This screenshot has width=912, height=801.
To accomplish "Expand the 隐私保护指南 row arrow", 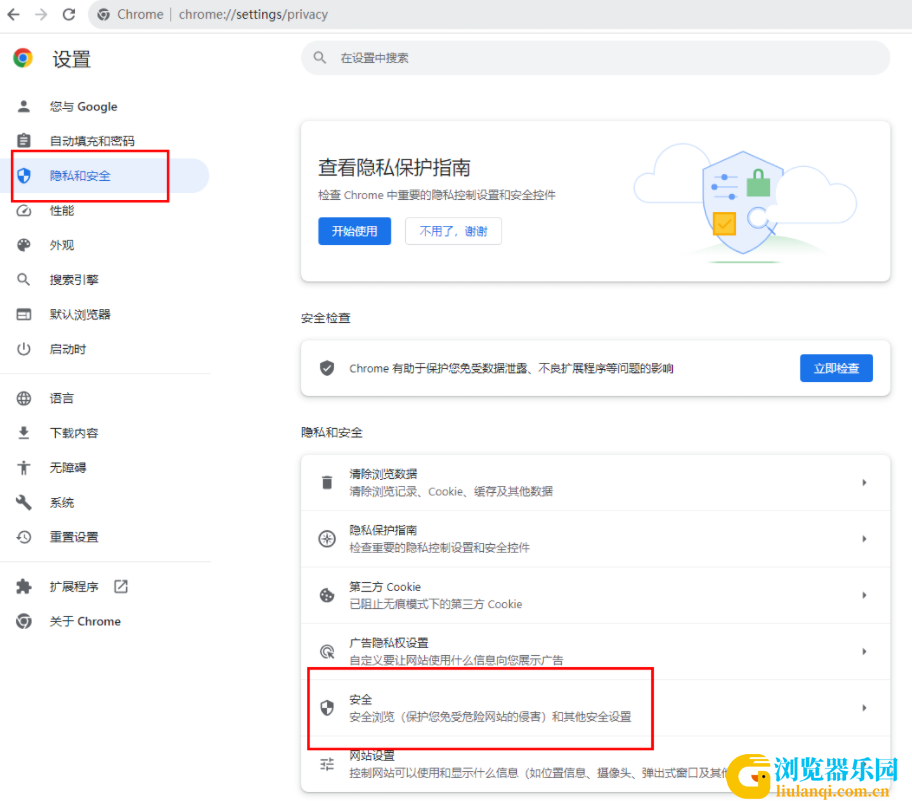I will (x=864, y=539).
